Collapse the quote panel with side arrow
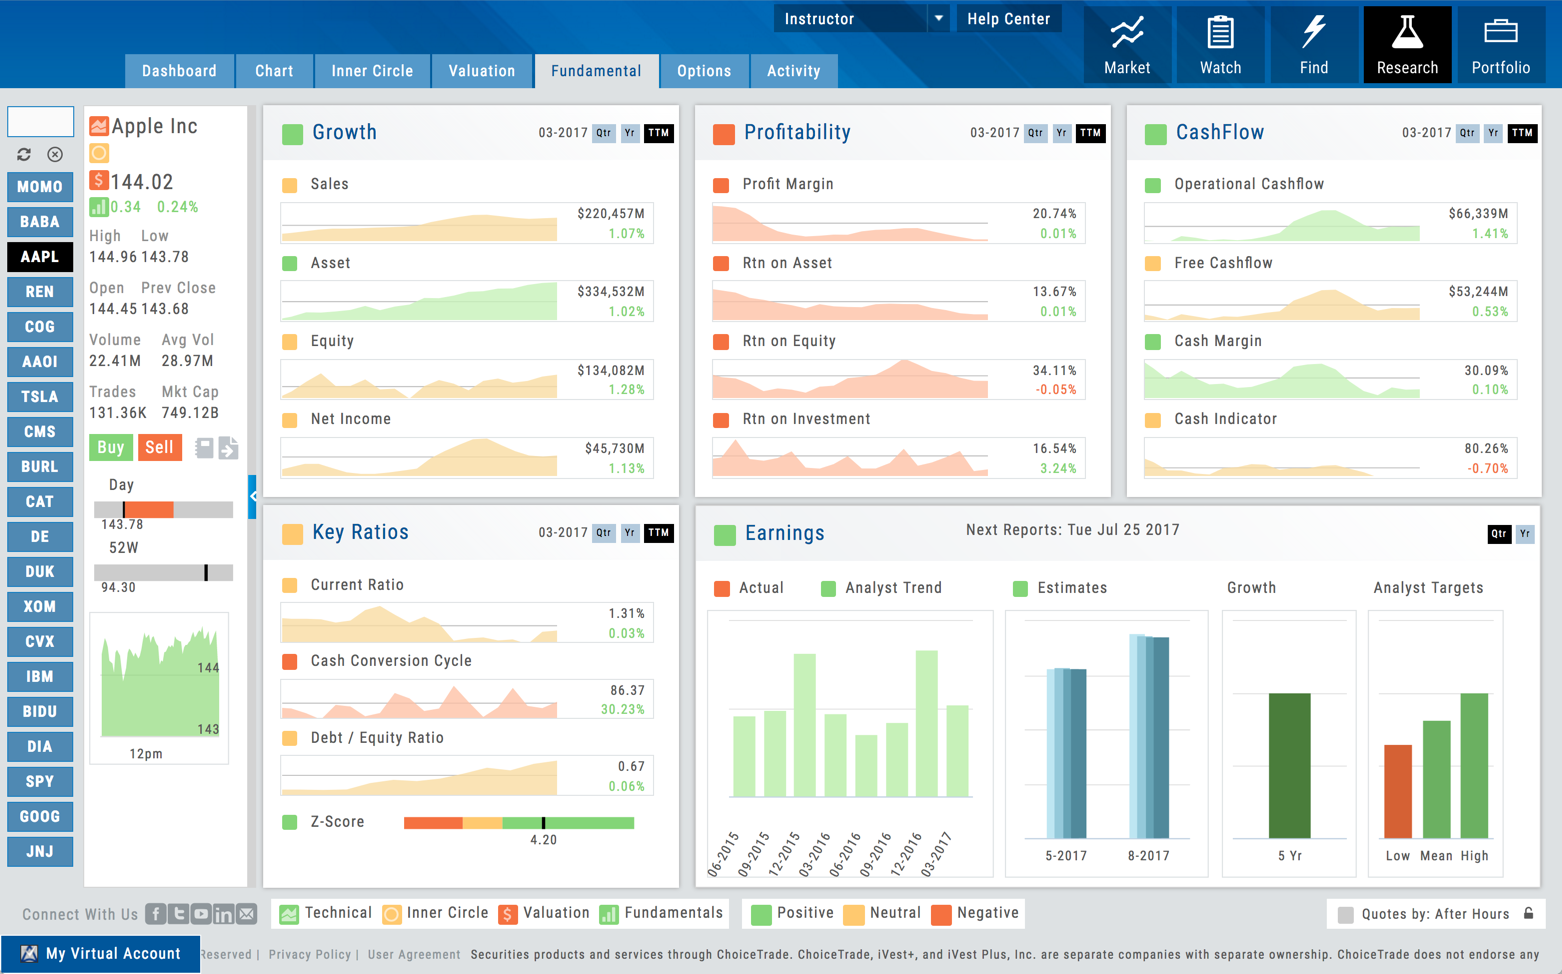1562x974 pixels. pos(253,497)
